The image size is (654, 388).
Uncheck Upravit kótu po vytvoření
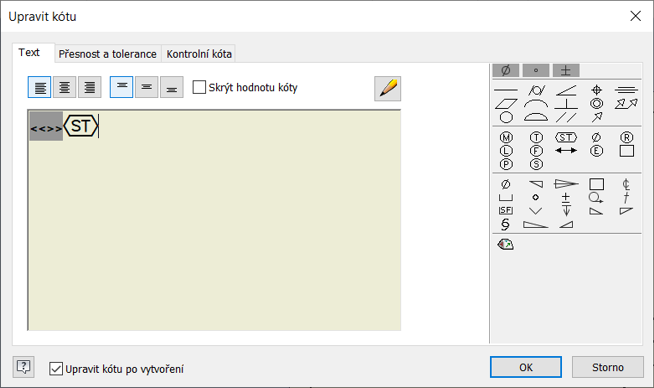(x=56, y=369)
